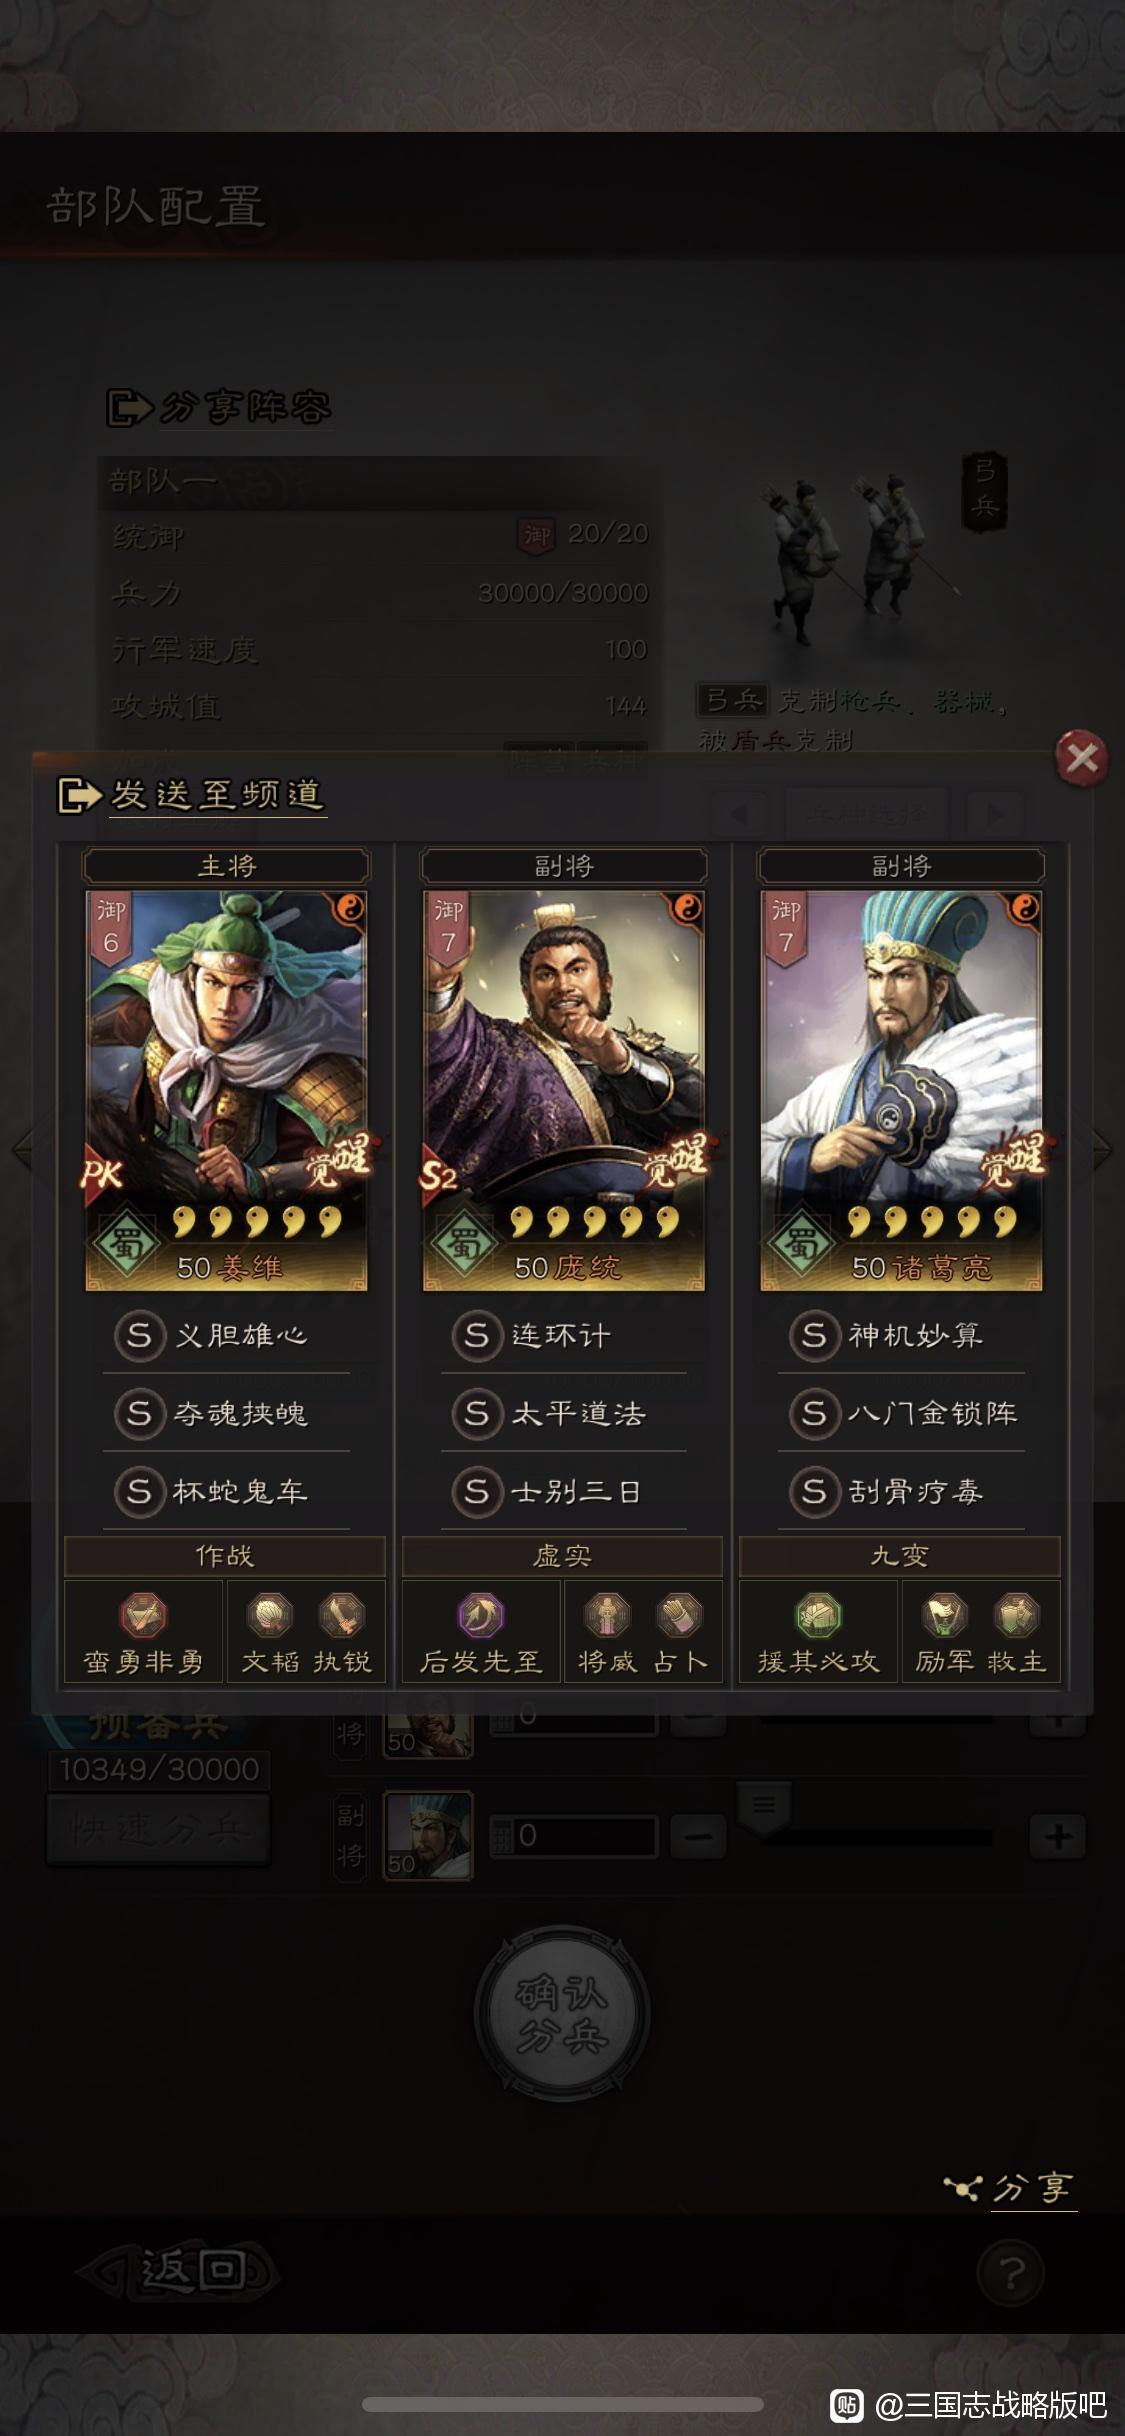Open 诸葛亮 general card

click(x=901, y=1090)
